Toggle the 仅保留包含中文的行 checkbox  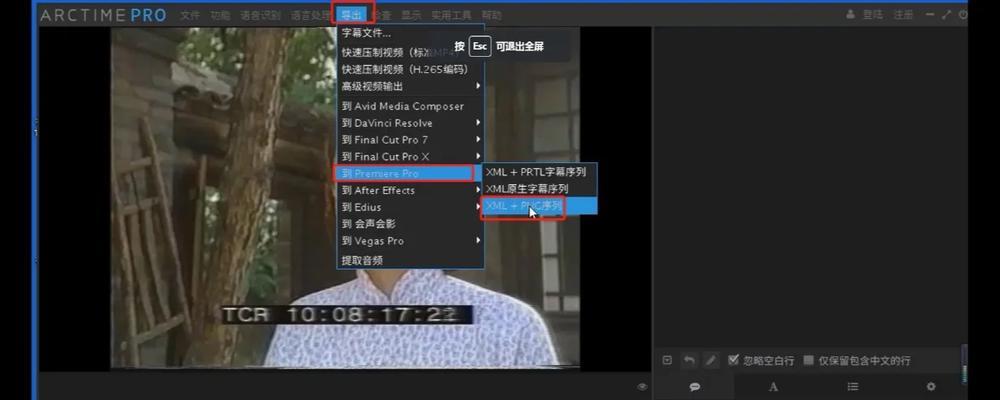click(x=809, y=360)
